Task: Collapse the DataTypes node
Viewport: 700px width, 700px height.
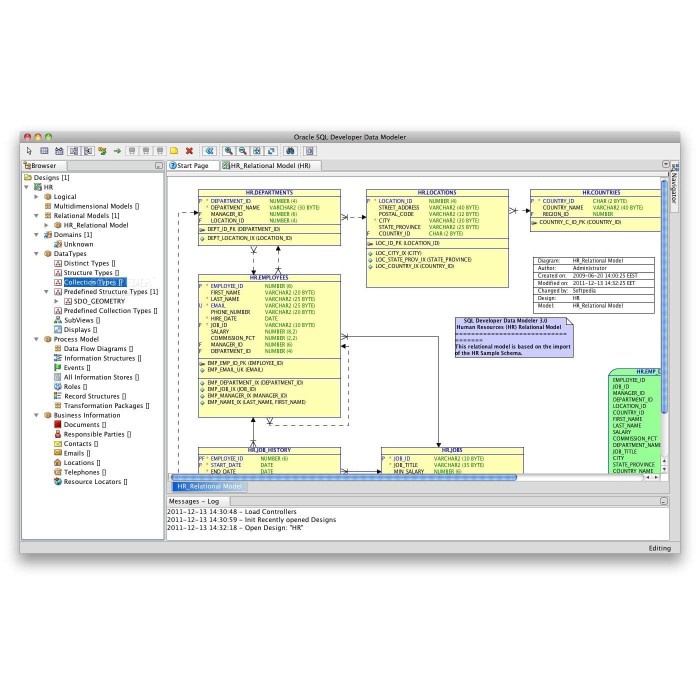Action: (37, 254)
